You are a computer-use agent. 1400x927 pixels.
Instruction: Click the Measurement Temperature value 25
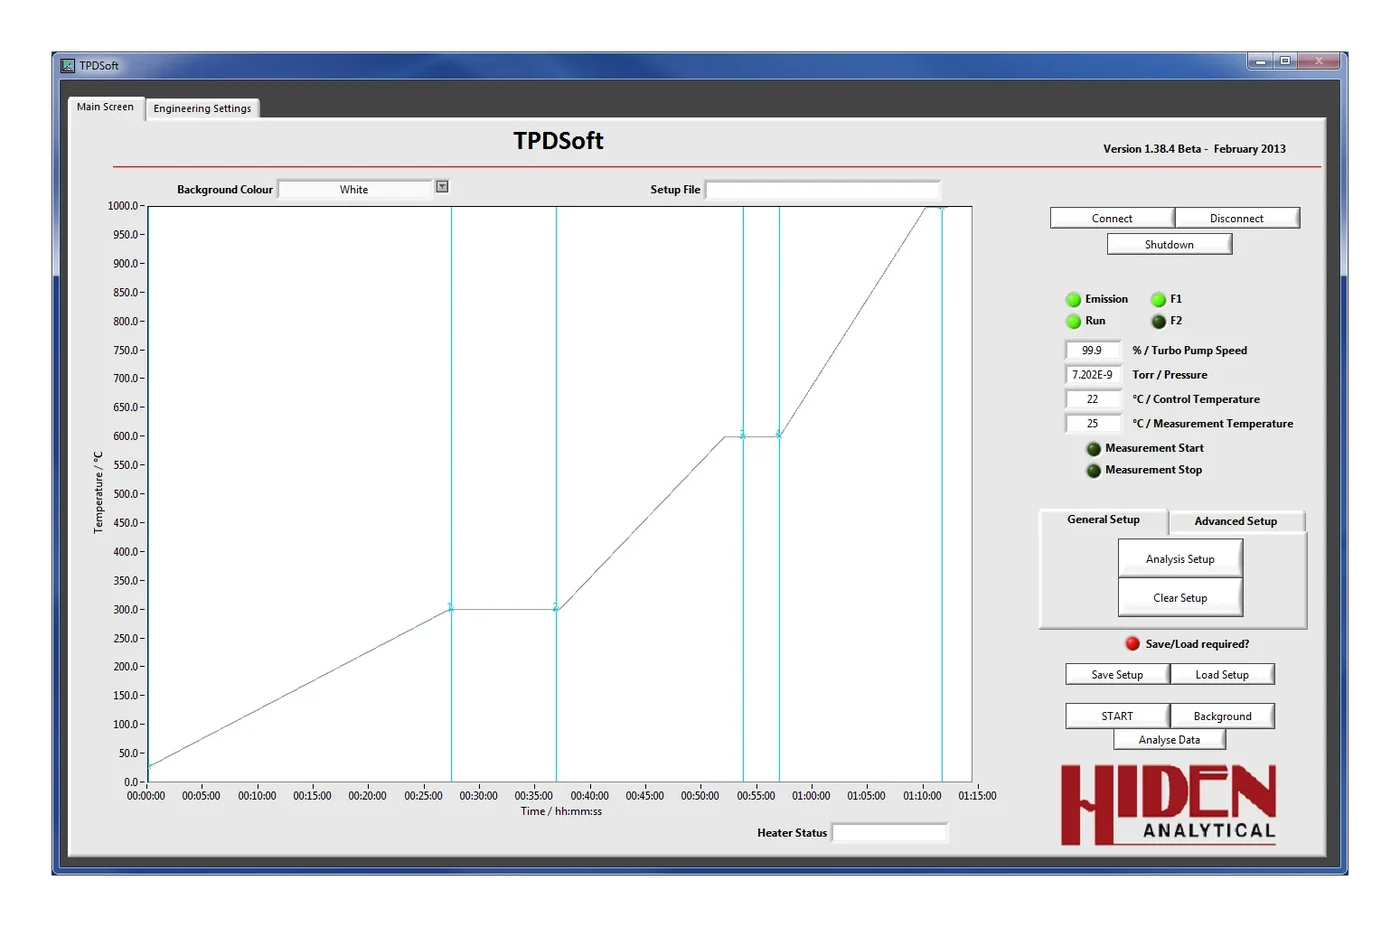(x=1092, y=424)
